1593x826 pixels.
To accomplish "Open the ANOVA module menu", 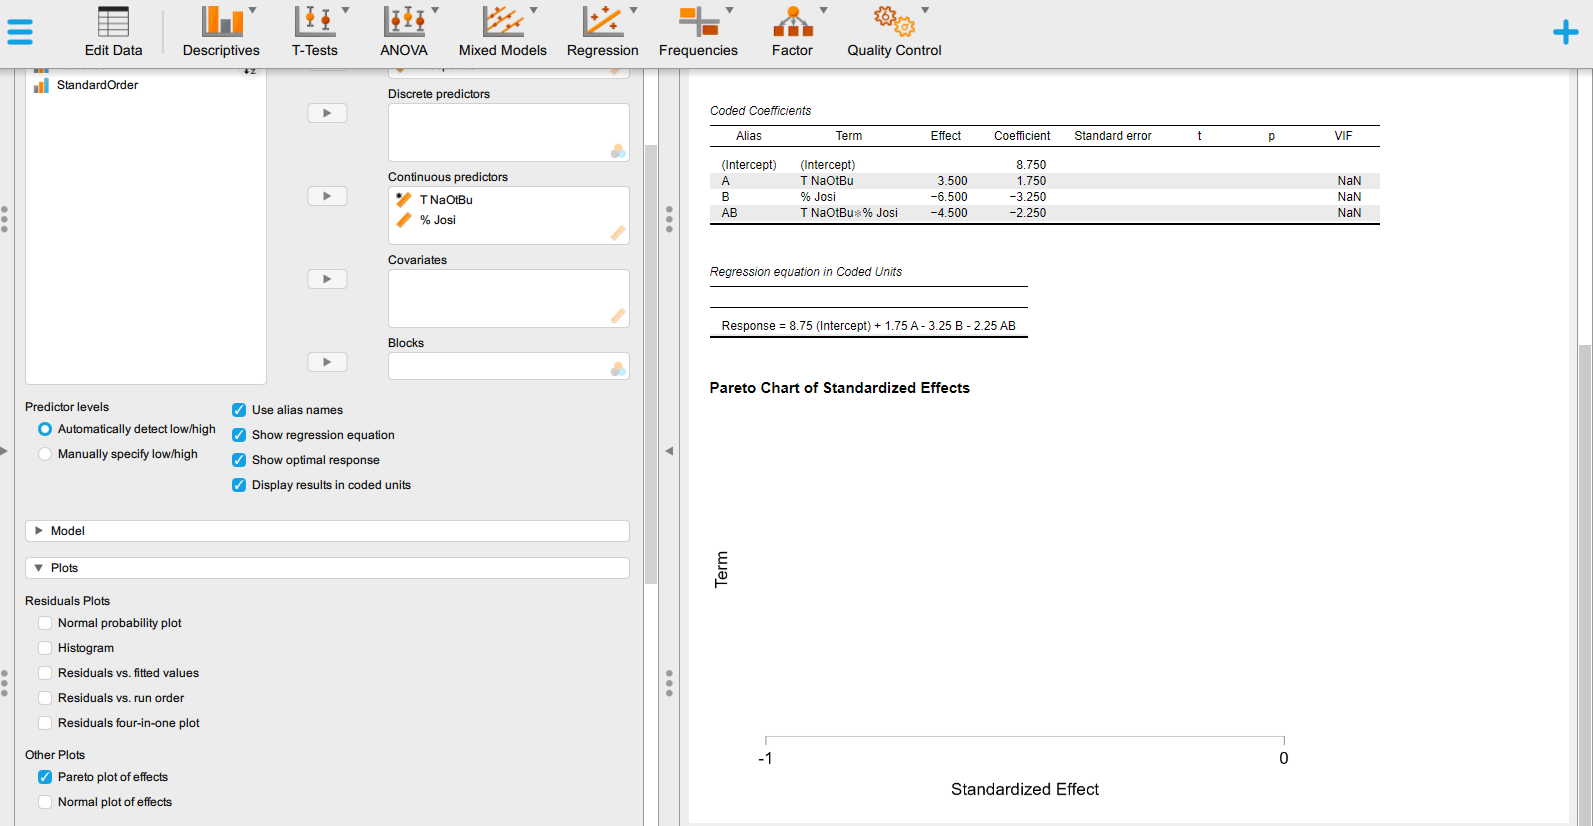I will 404,33.
